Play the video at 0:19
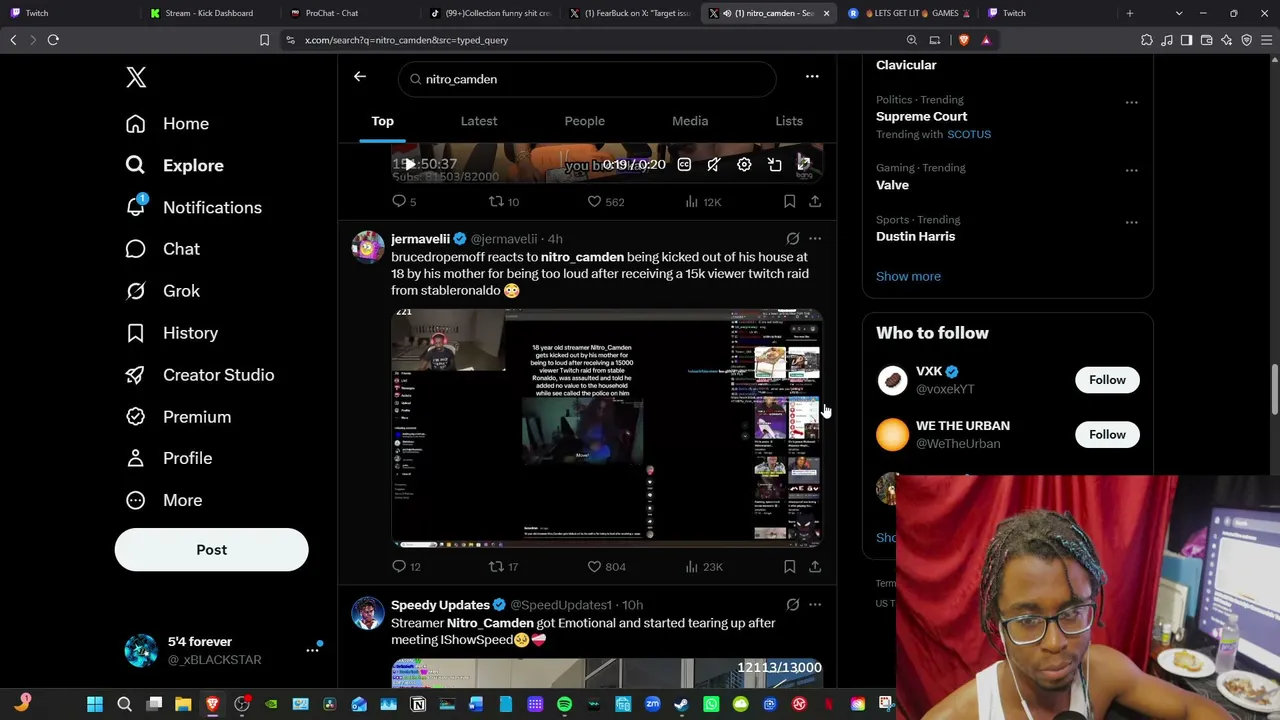 click(x=410, y=165)
